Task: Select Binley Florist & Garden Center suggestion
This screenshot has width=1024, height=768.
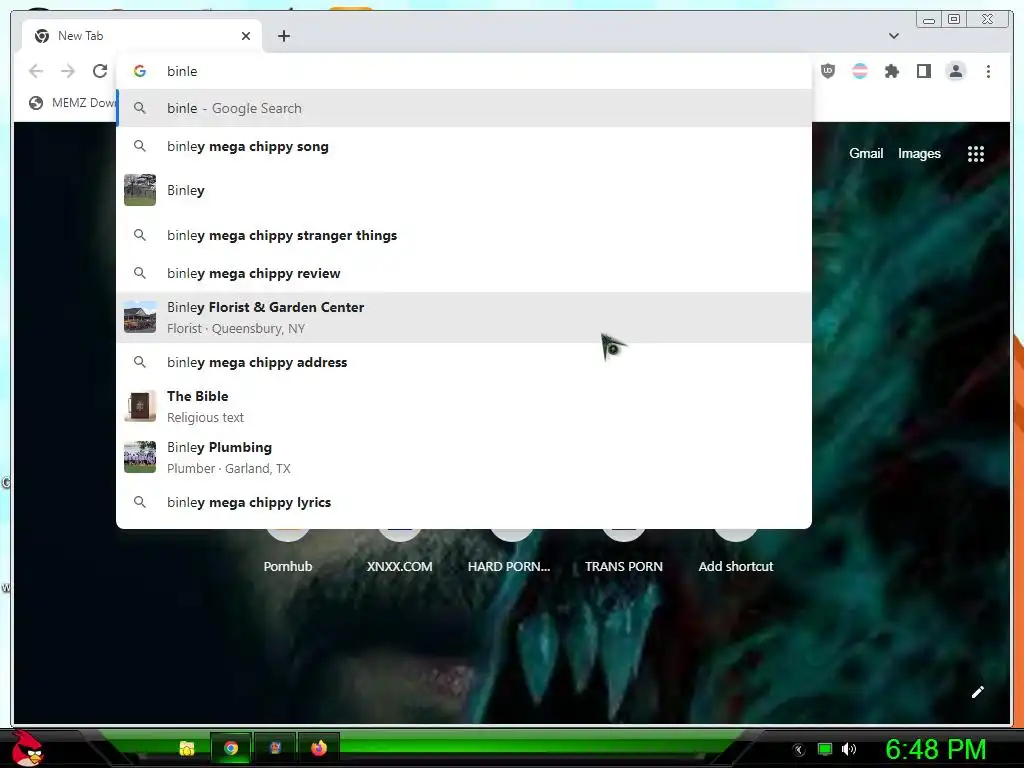Action: (x=464, y=317)
